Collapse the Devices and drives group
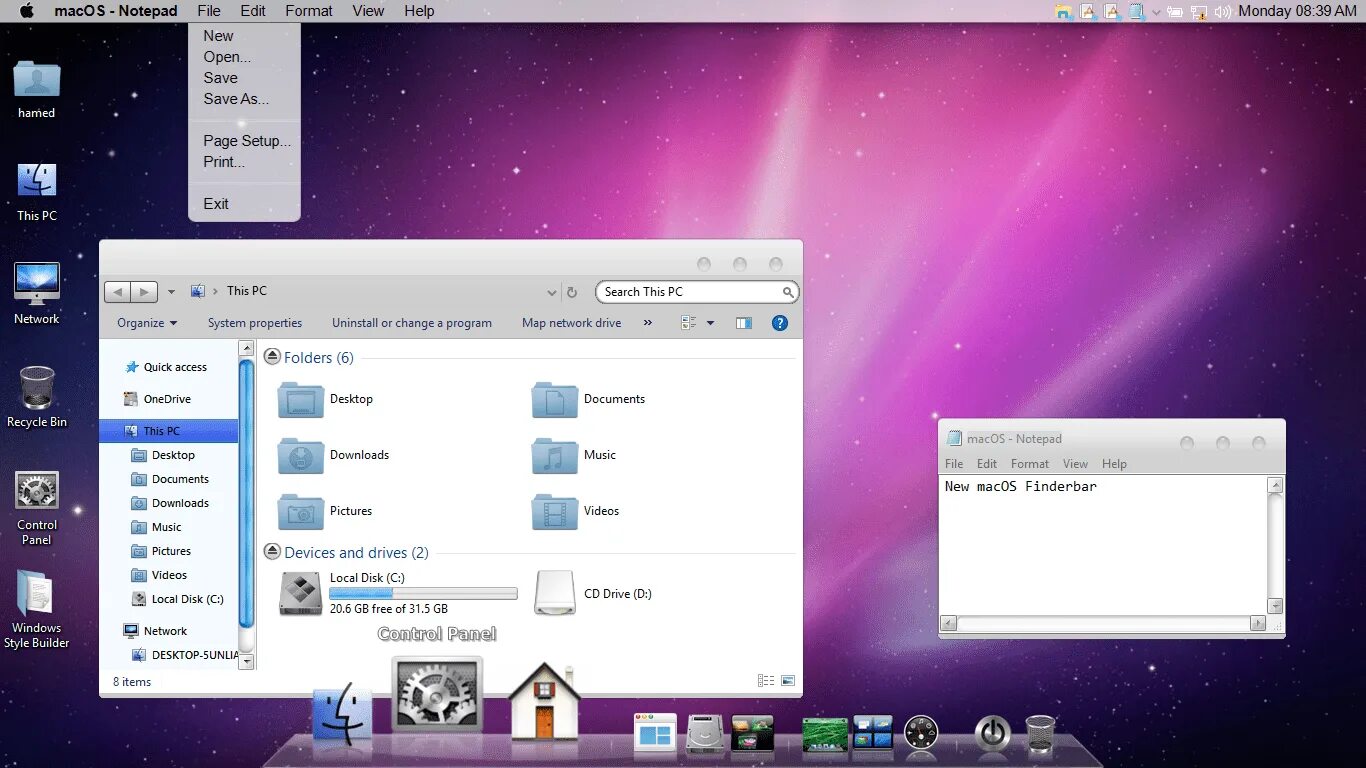Screen dimensions: 1366x768 [272, 552]
